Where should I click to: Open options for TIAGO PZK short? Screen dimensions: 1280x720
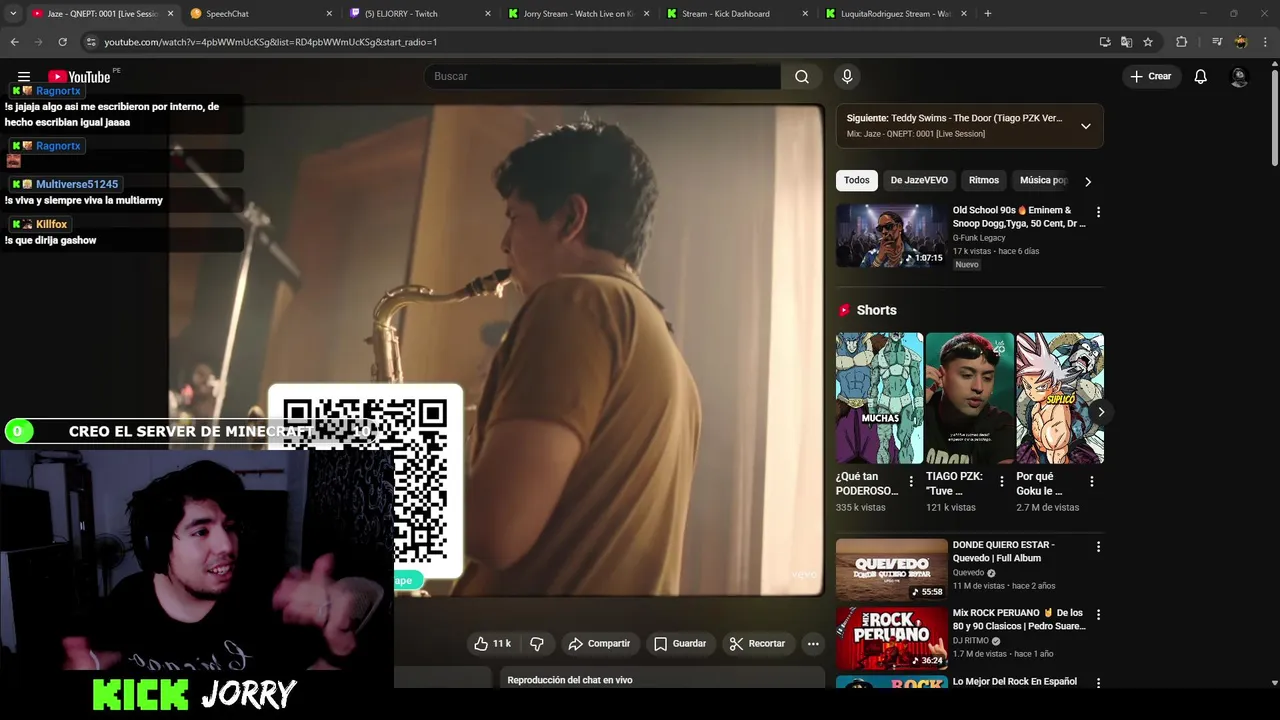point(1002,481)
